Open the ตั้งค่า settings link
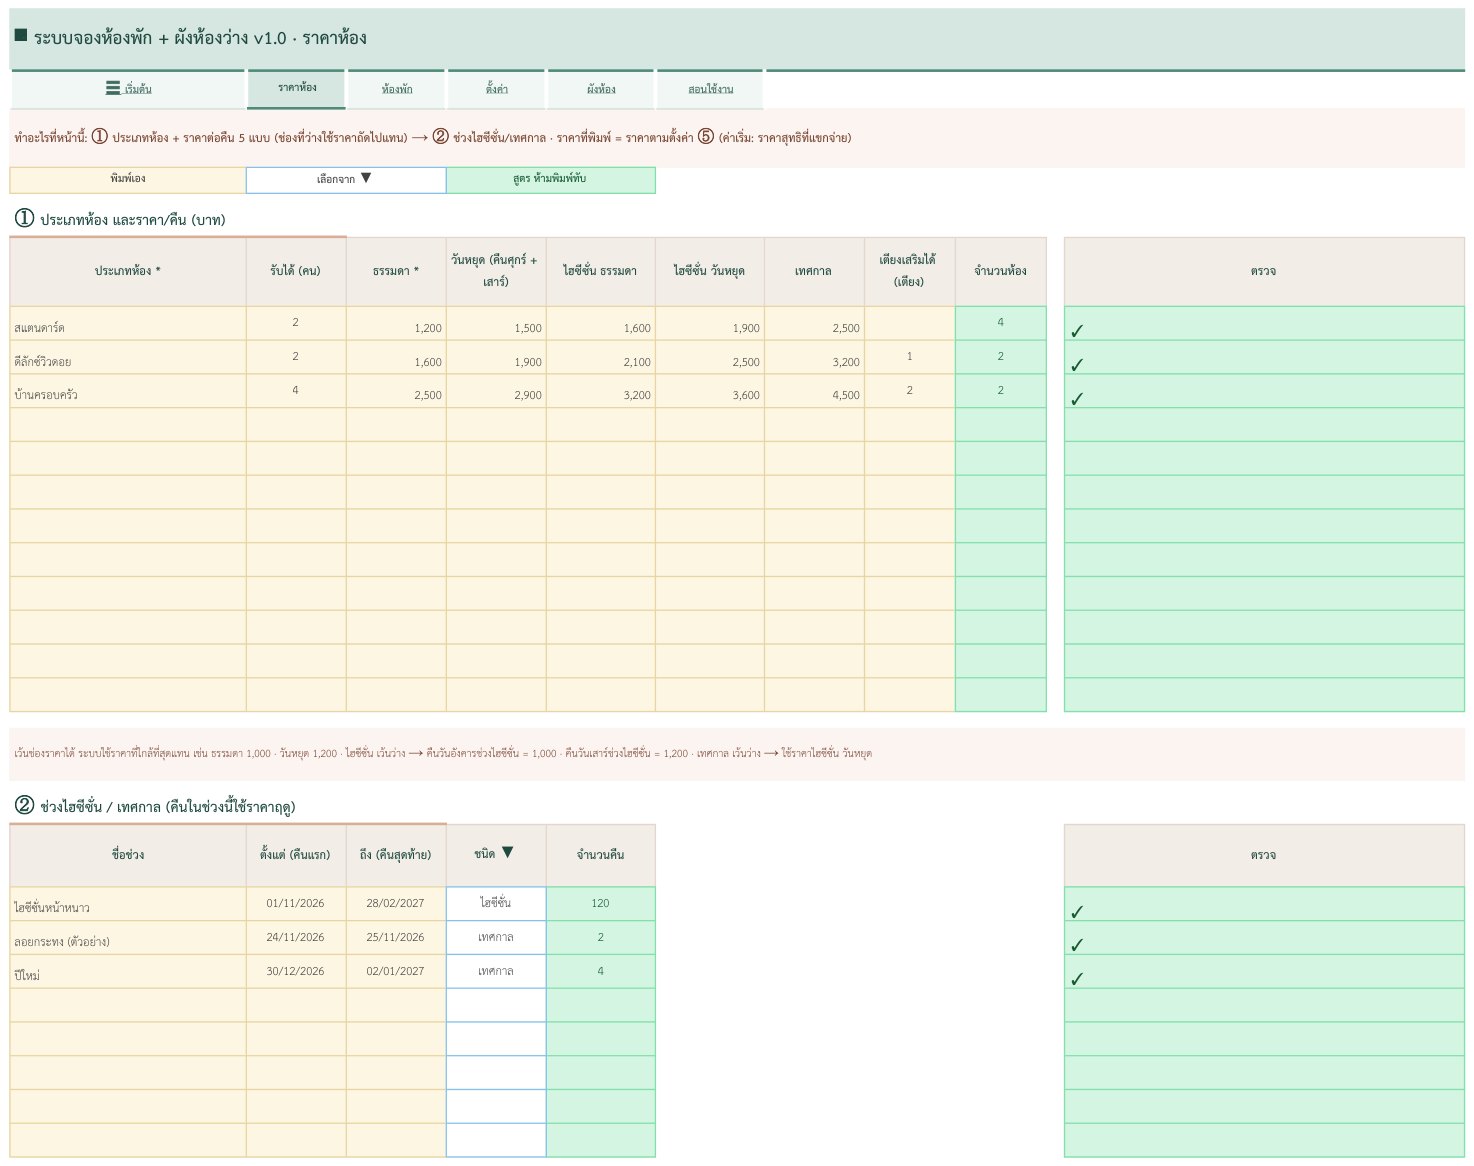Viewport: 1474px width, 1166px height. [x=497, y=89]
